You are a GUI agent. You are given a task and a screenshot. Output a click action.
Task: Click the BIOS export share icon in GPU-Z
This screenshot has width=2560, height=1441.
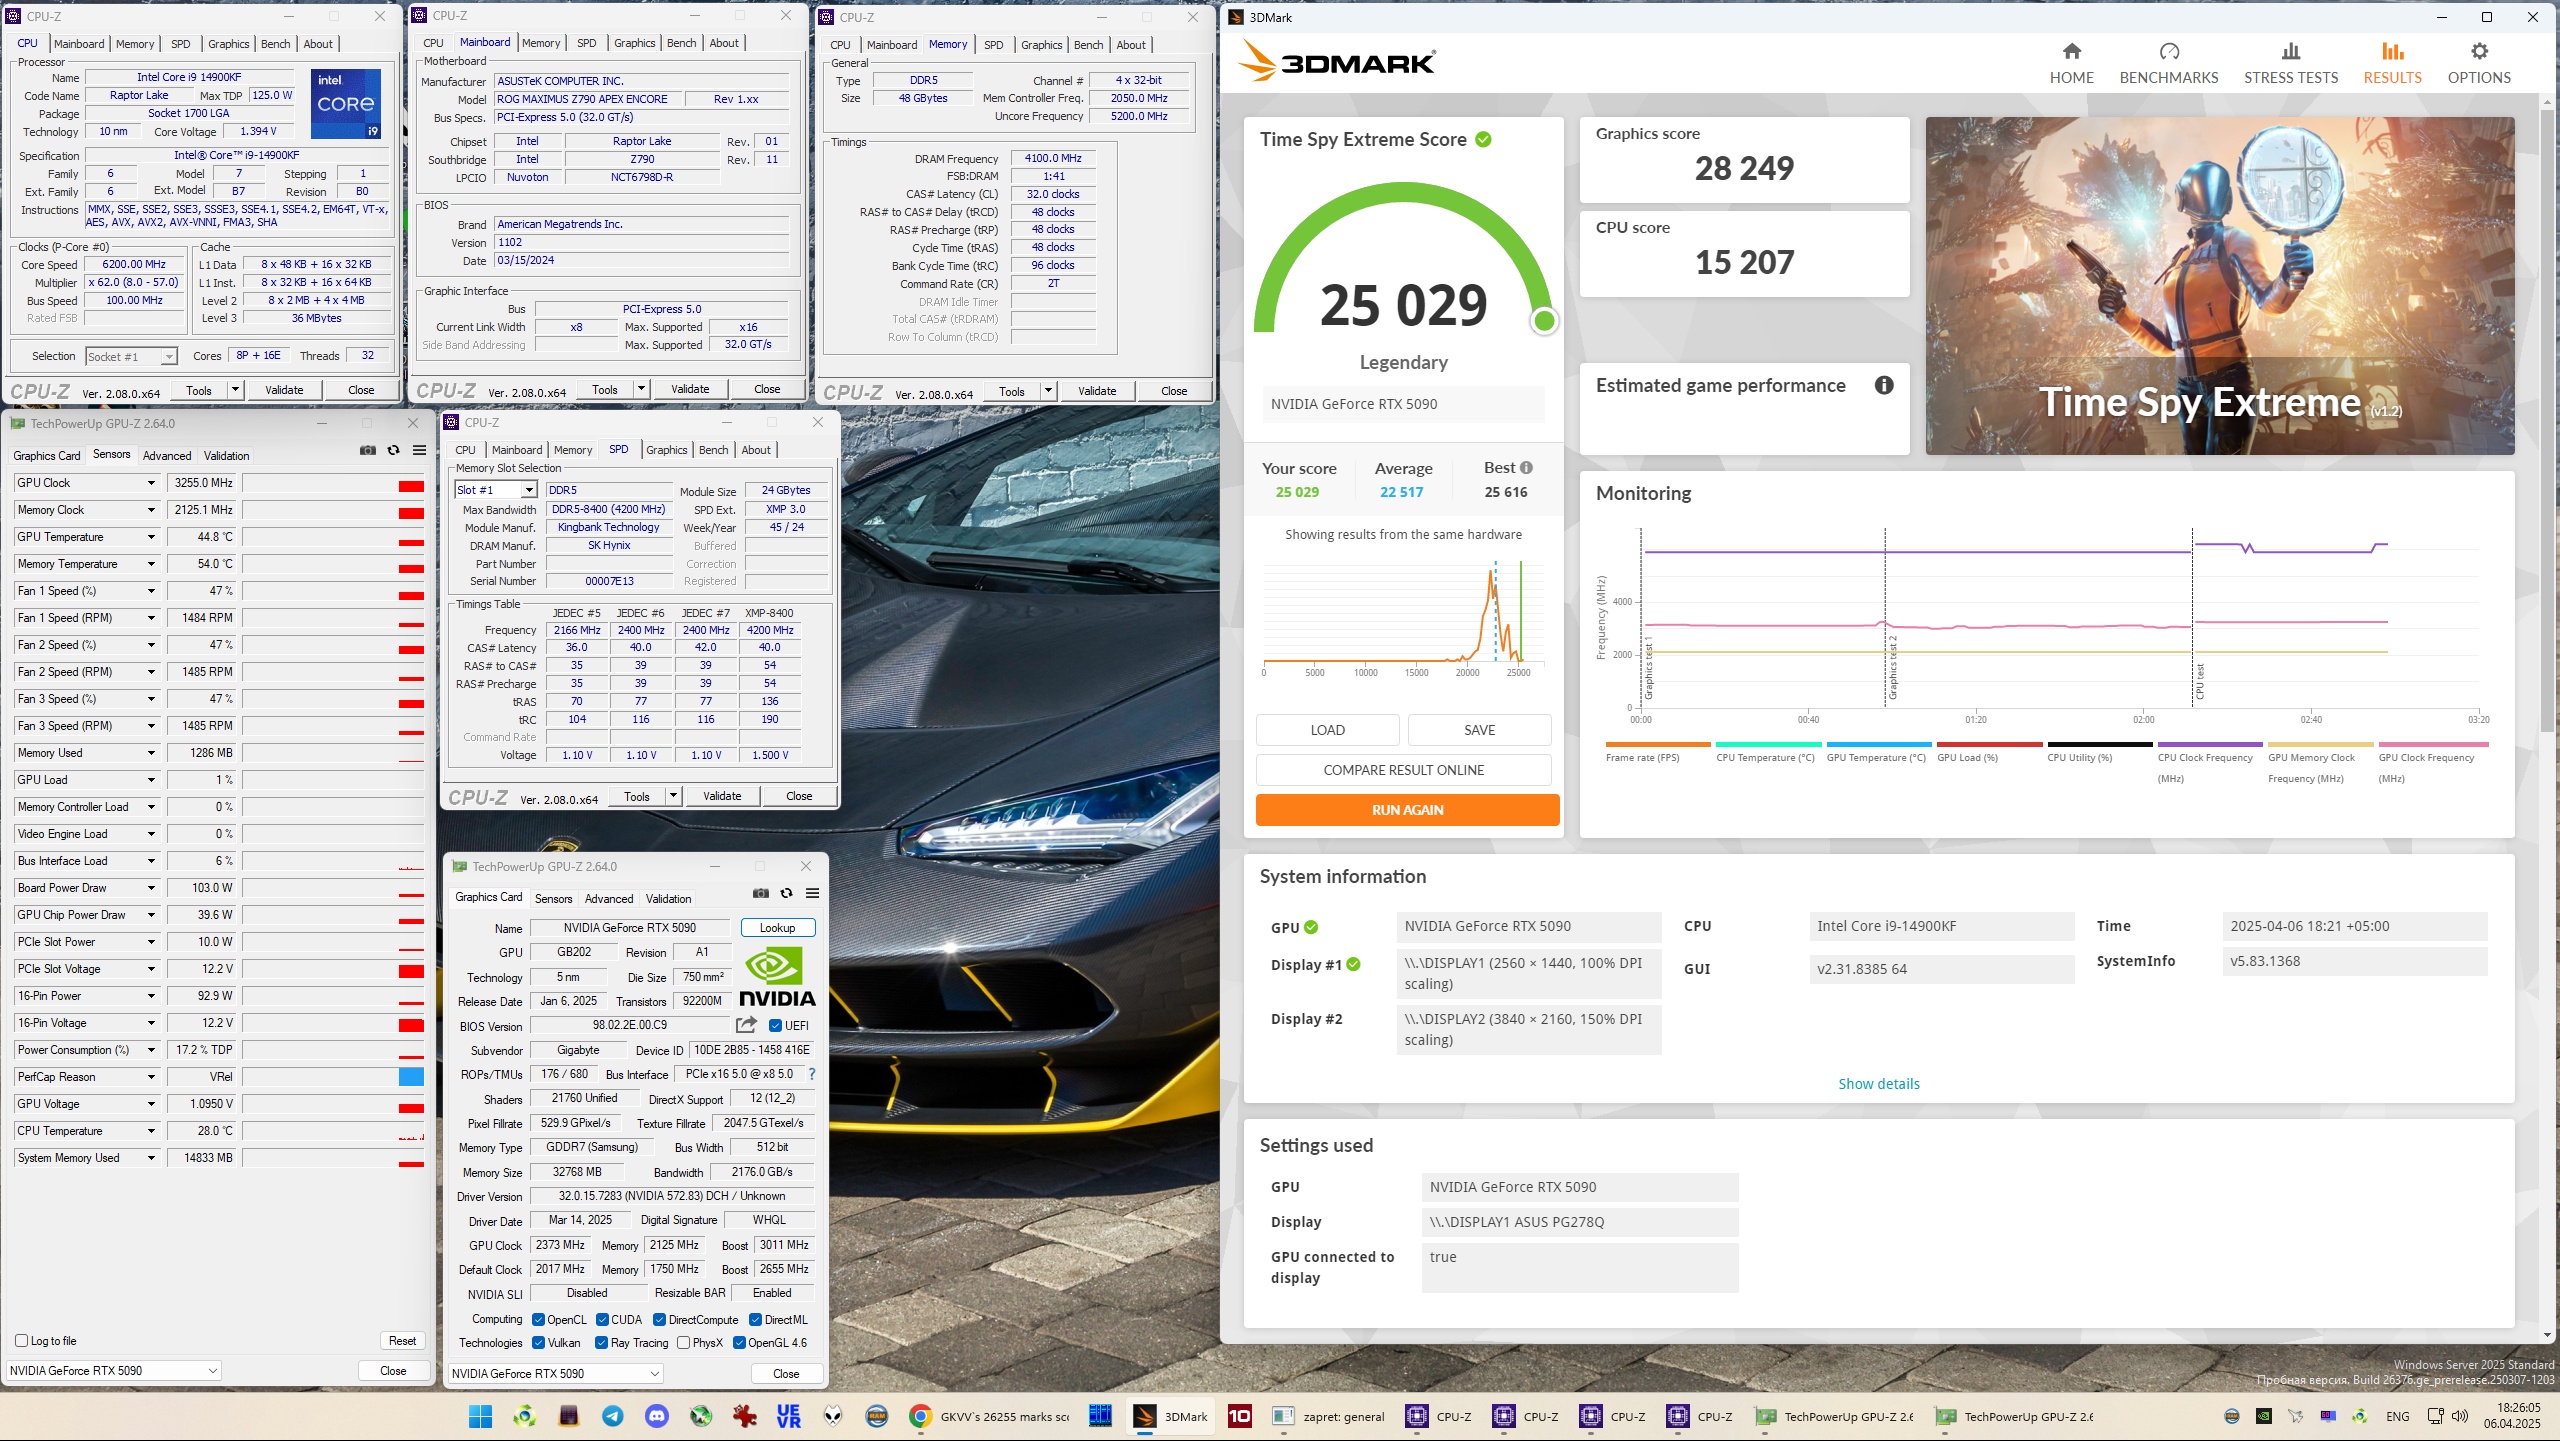[746, 1024]
